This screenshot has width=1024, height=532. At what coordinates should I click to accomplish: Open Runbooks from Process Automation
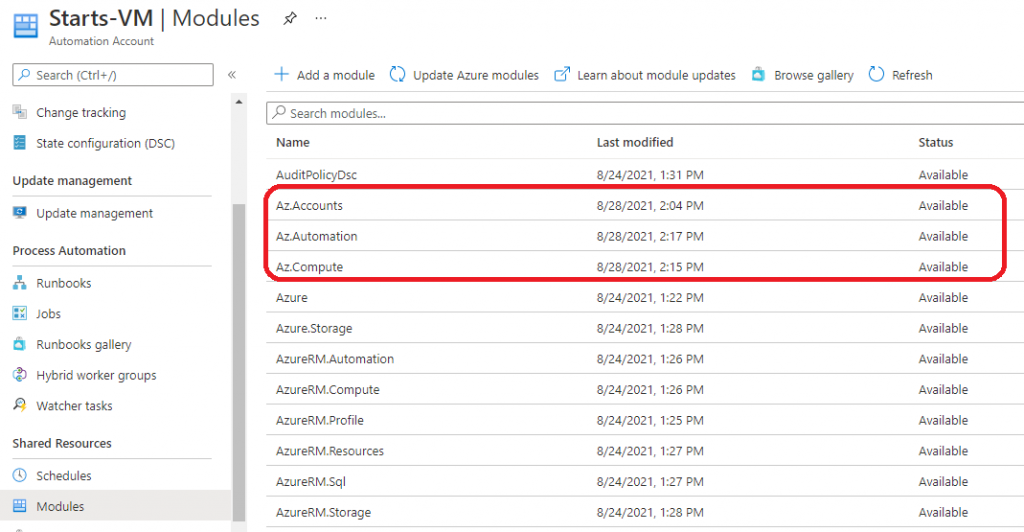click(63, 283)
